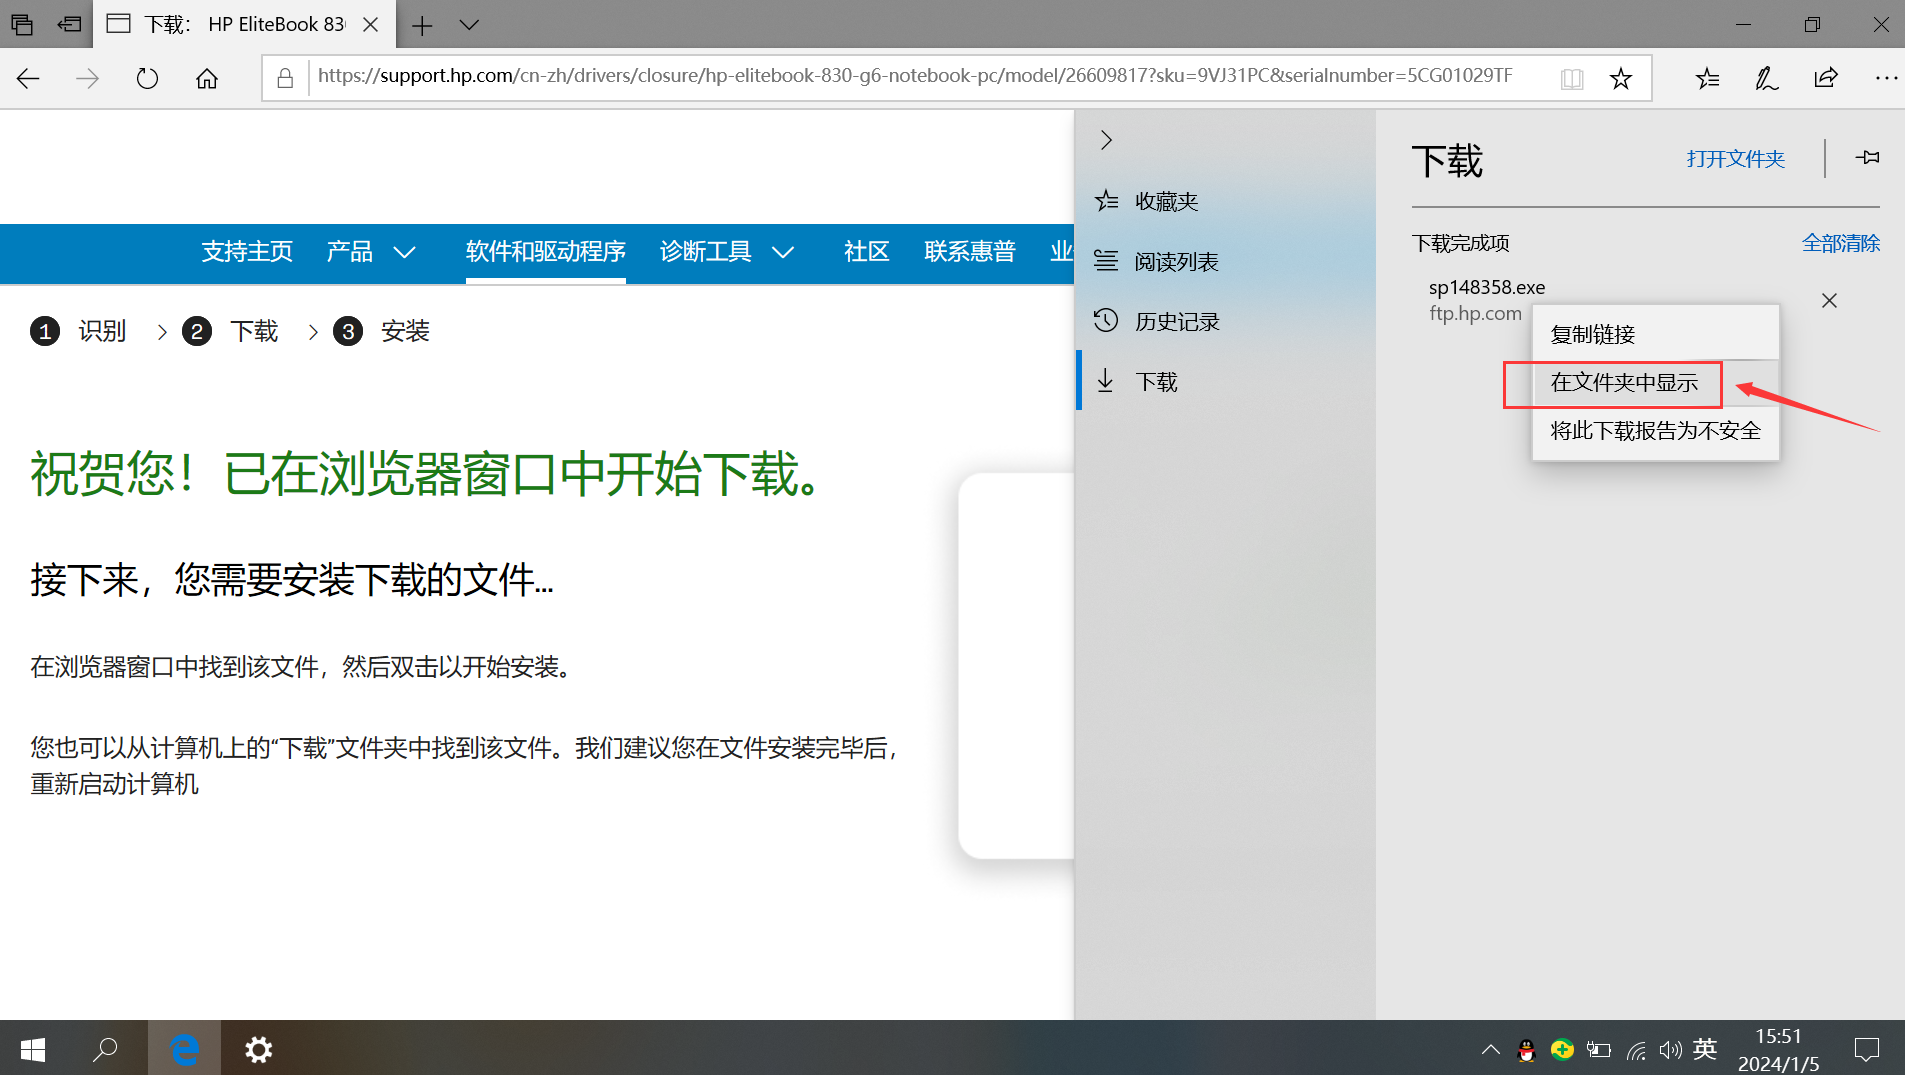
Task: Open Settings and more ellipsis menu
Action: (x=1886, y=78)
